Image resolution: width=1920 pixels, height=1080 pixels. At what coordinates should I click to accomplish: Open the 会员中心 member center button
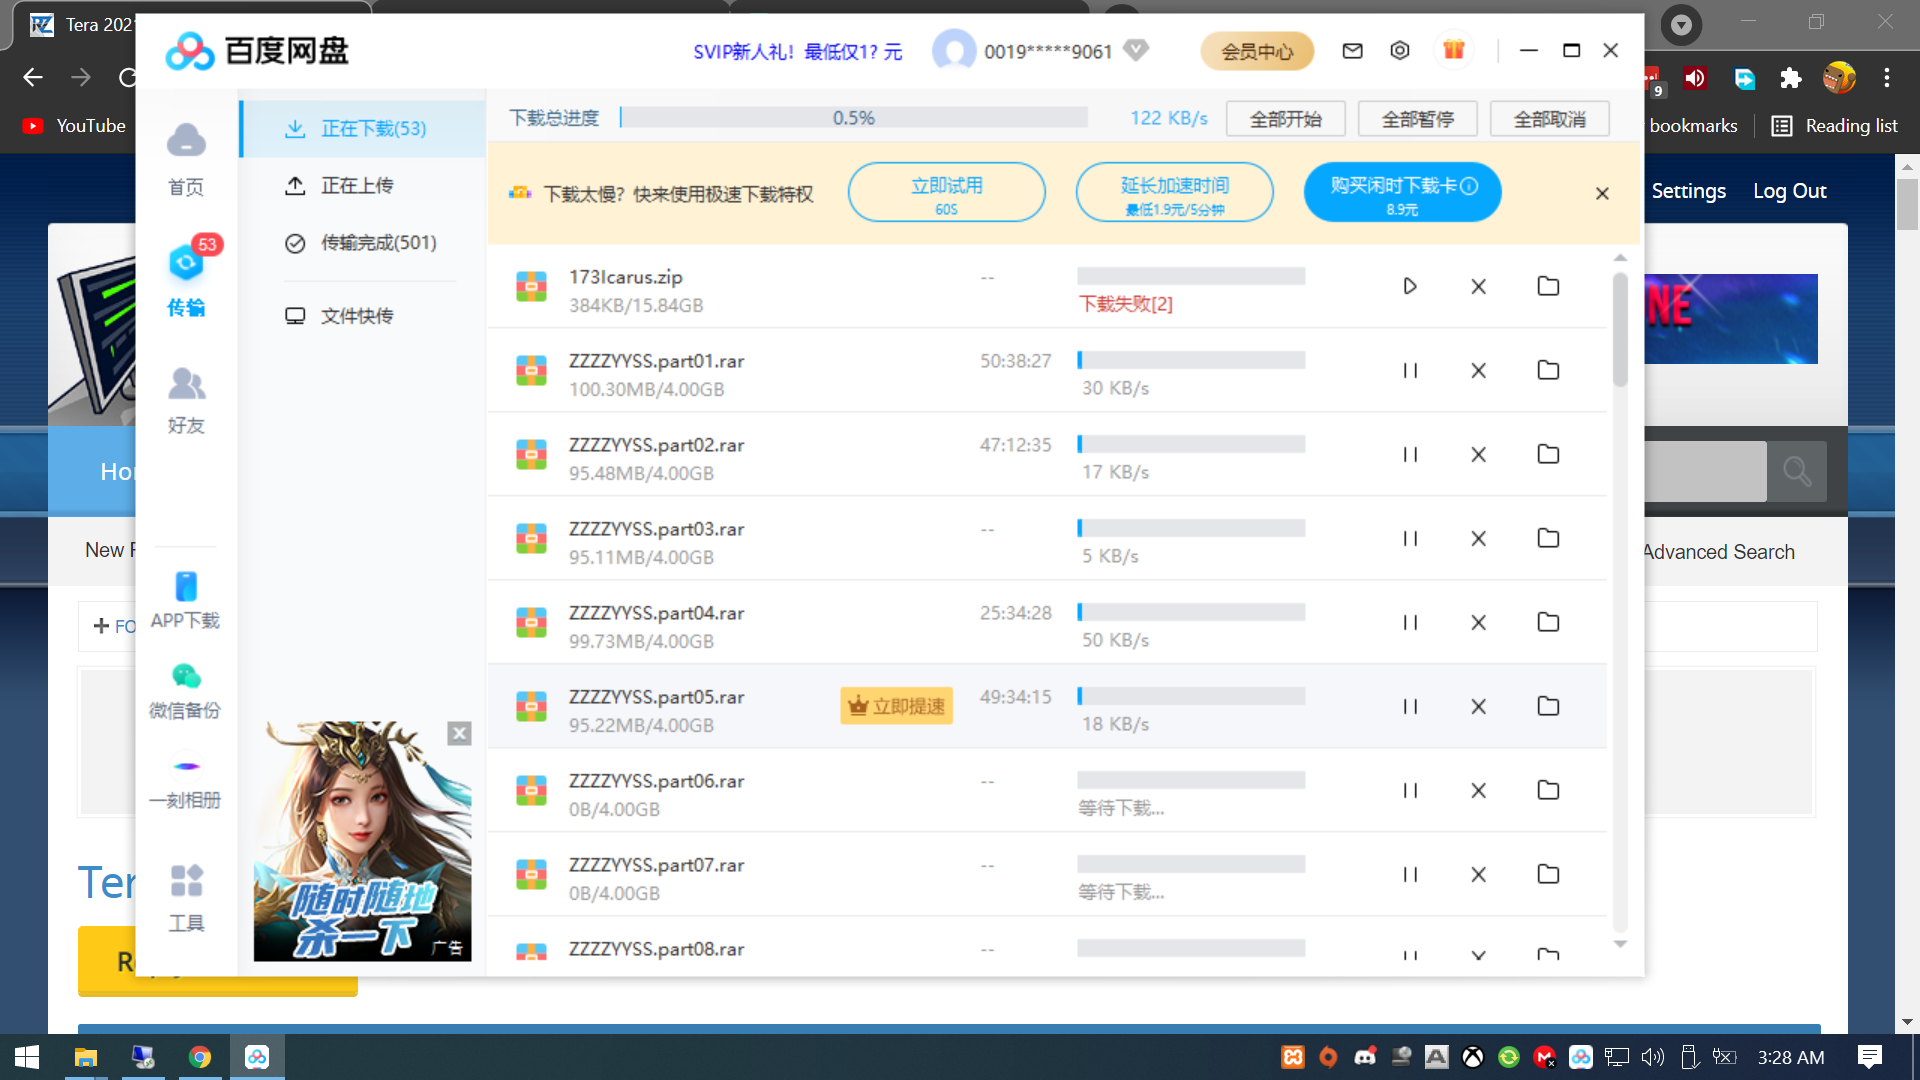(x=1257, y=51)
